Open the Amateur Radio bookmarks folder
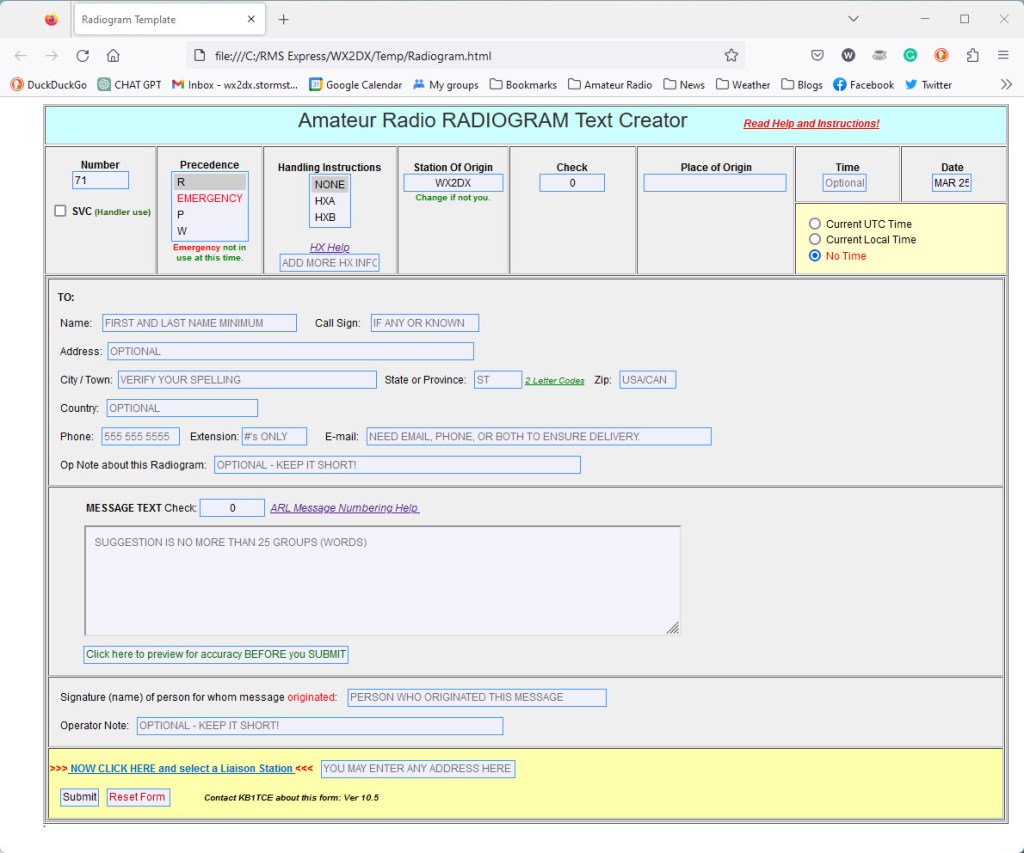 (x=609, y=85)
